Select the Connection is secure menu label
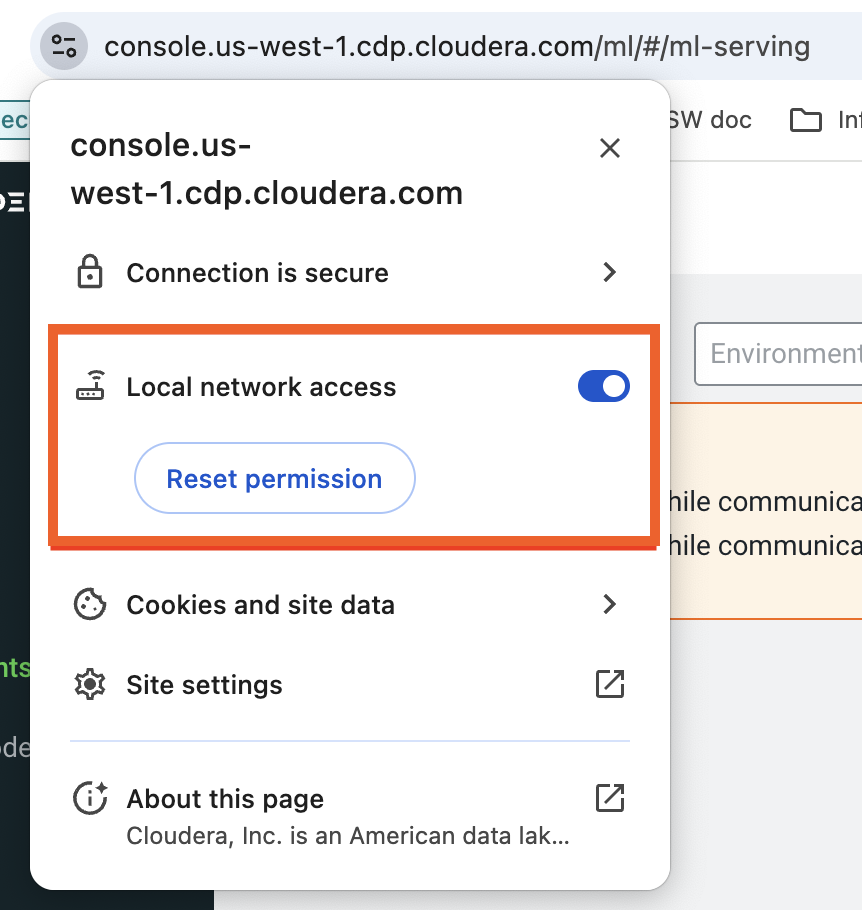 257,273
